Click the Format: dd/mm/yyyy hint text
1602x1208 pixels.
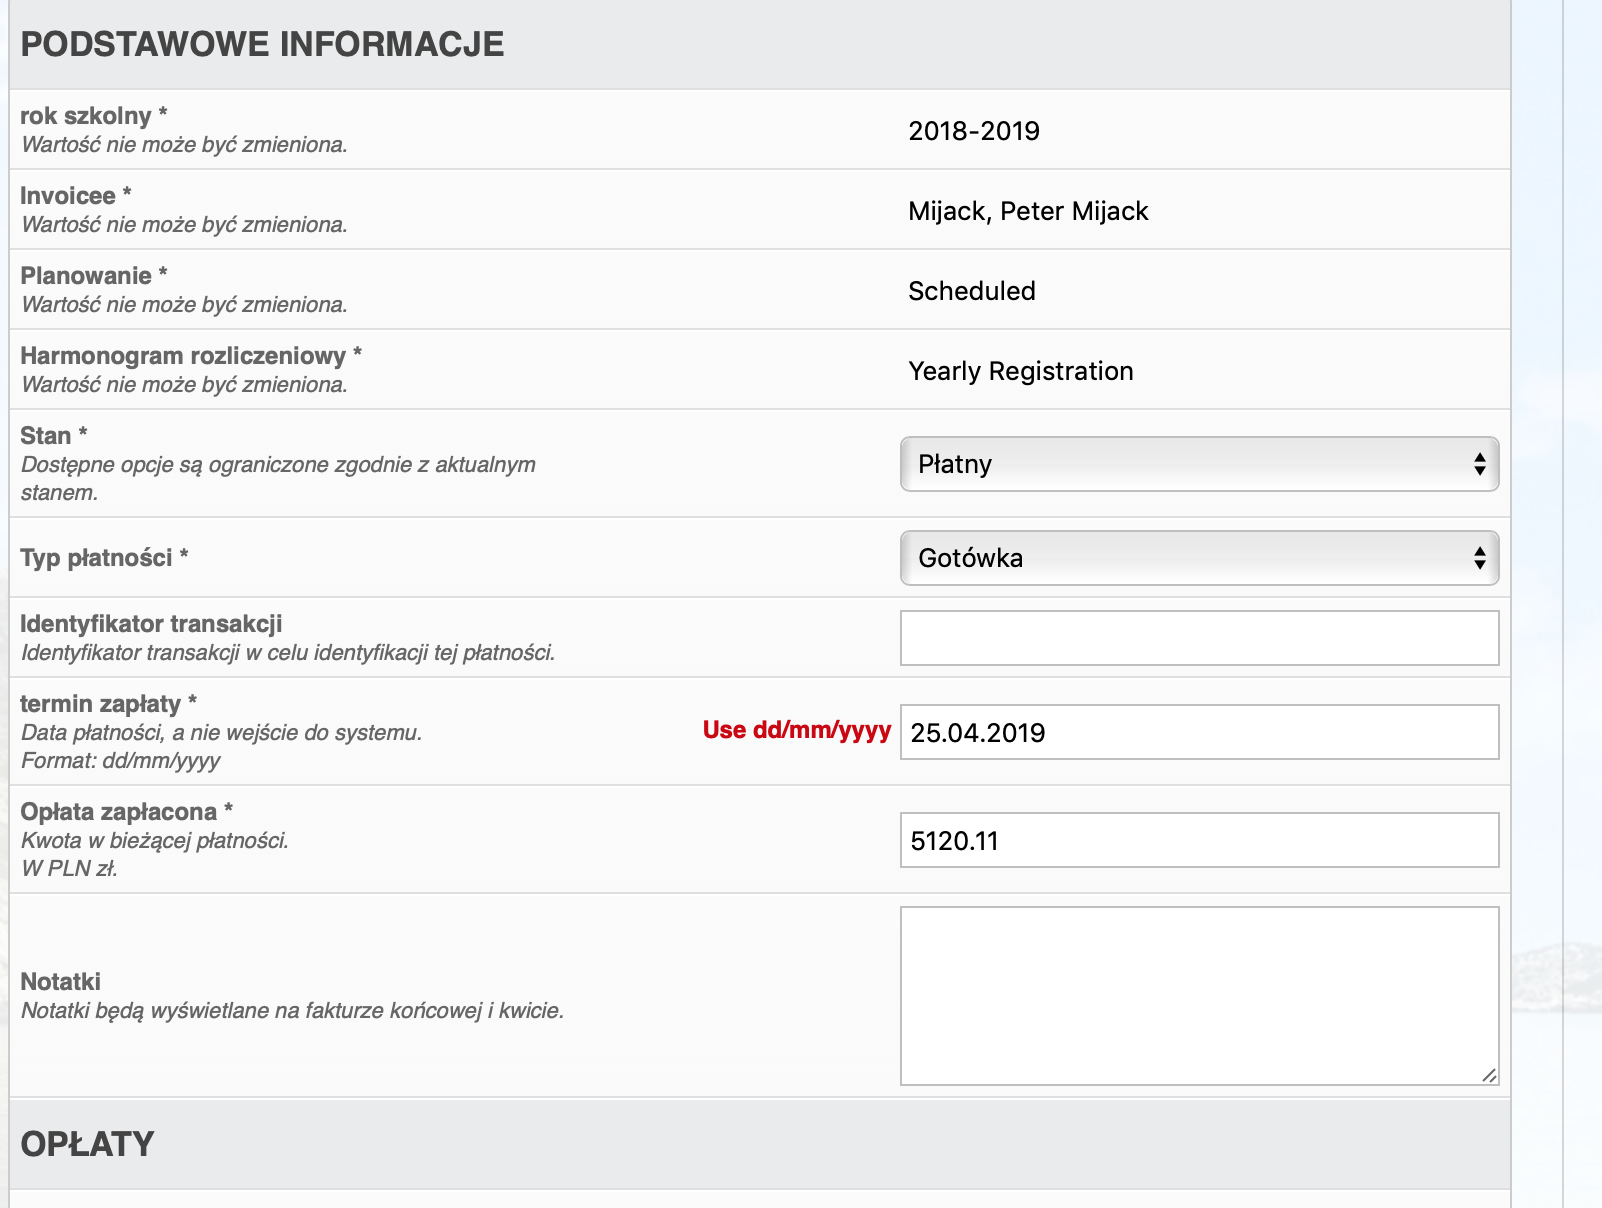[x=121, y=761]
